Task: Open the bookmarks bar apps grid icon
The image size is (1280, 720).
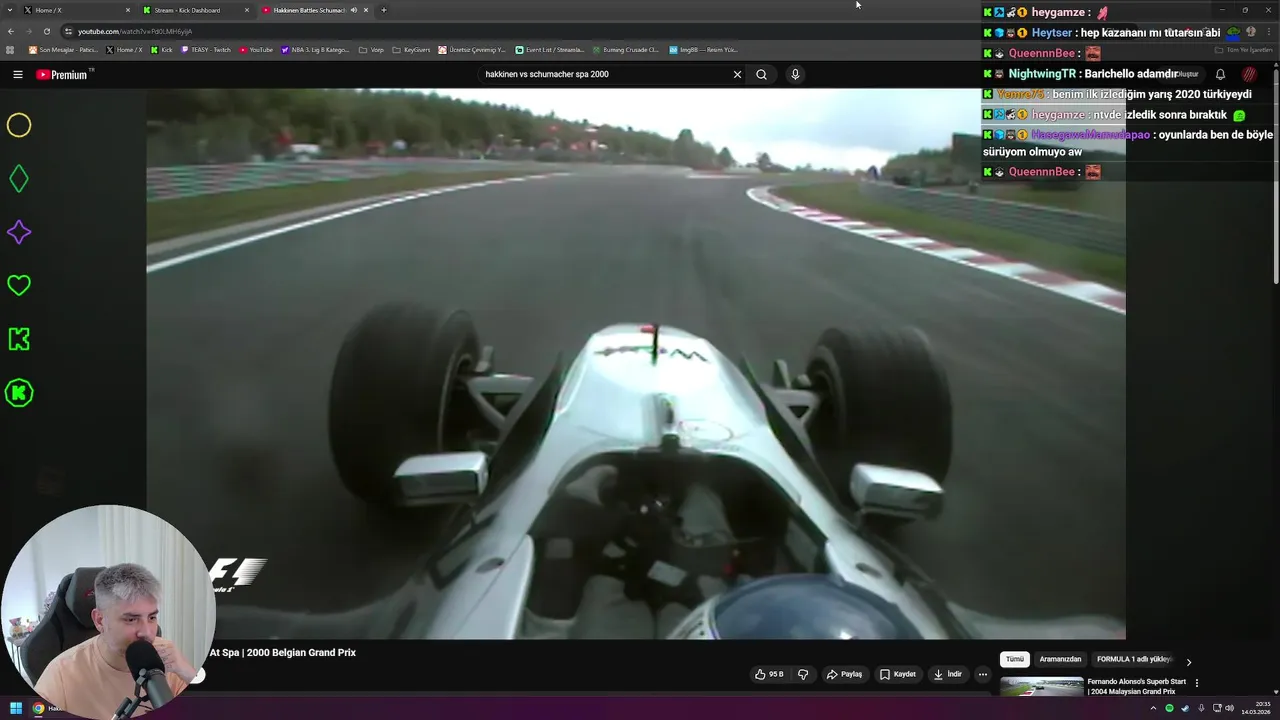Action: [x=11, y=49]
